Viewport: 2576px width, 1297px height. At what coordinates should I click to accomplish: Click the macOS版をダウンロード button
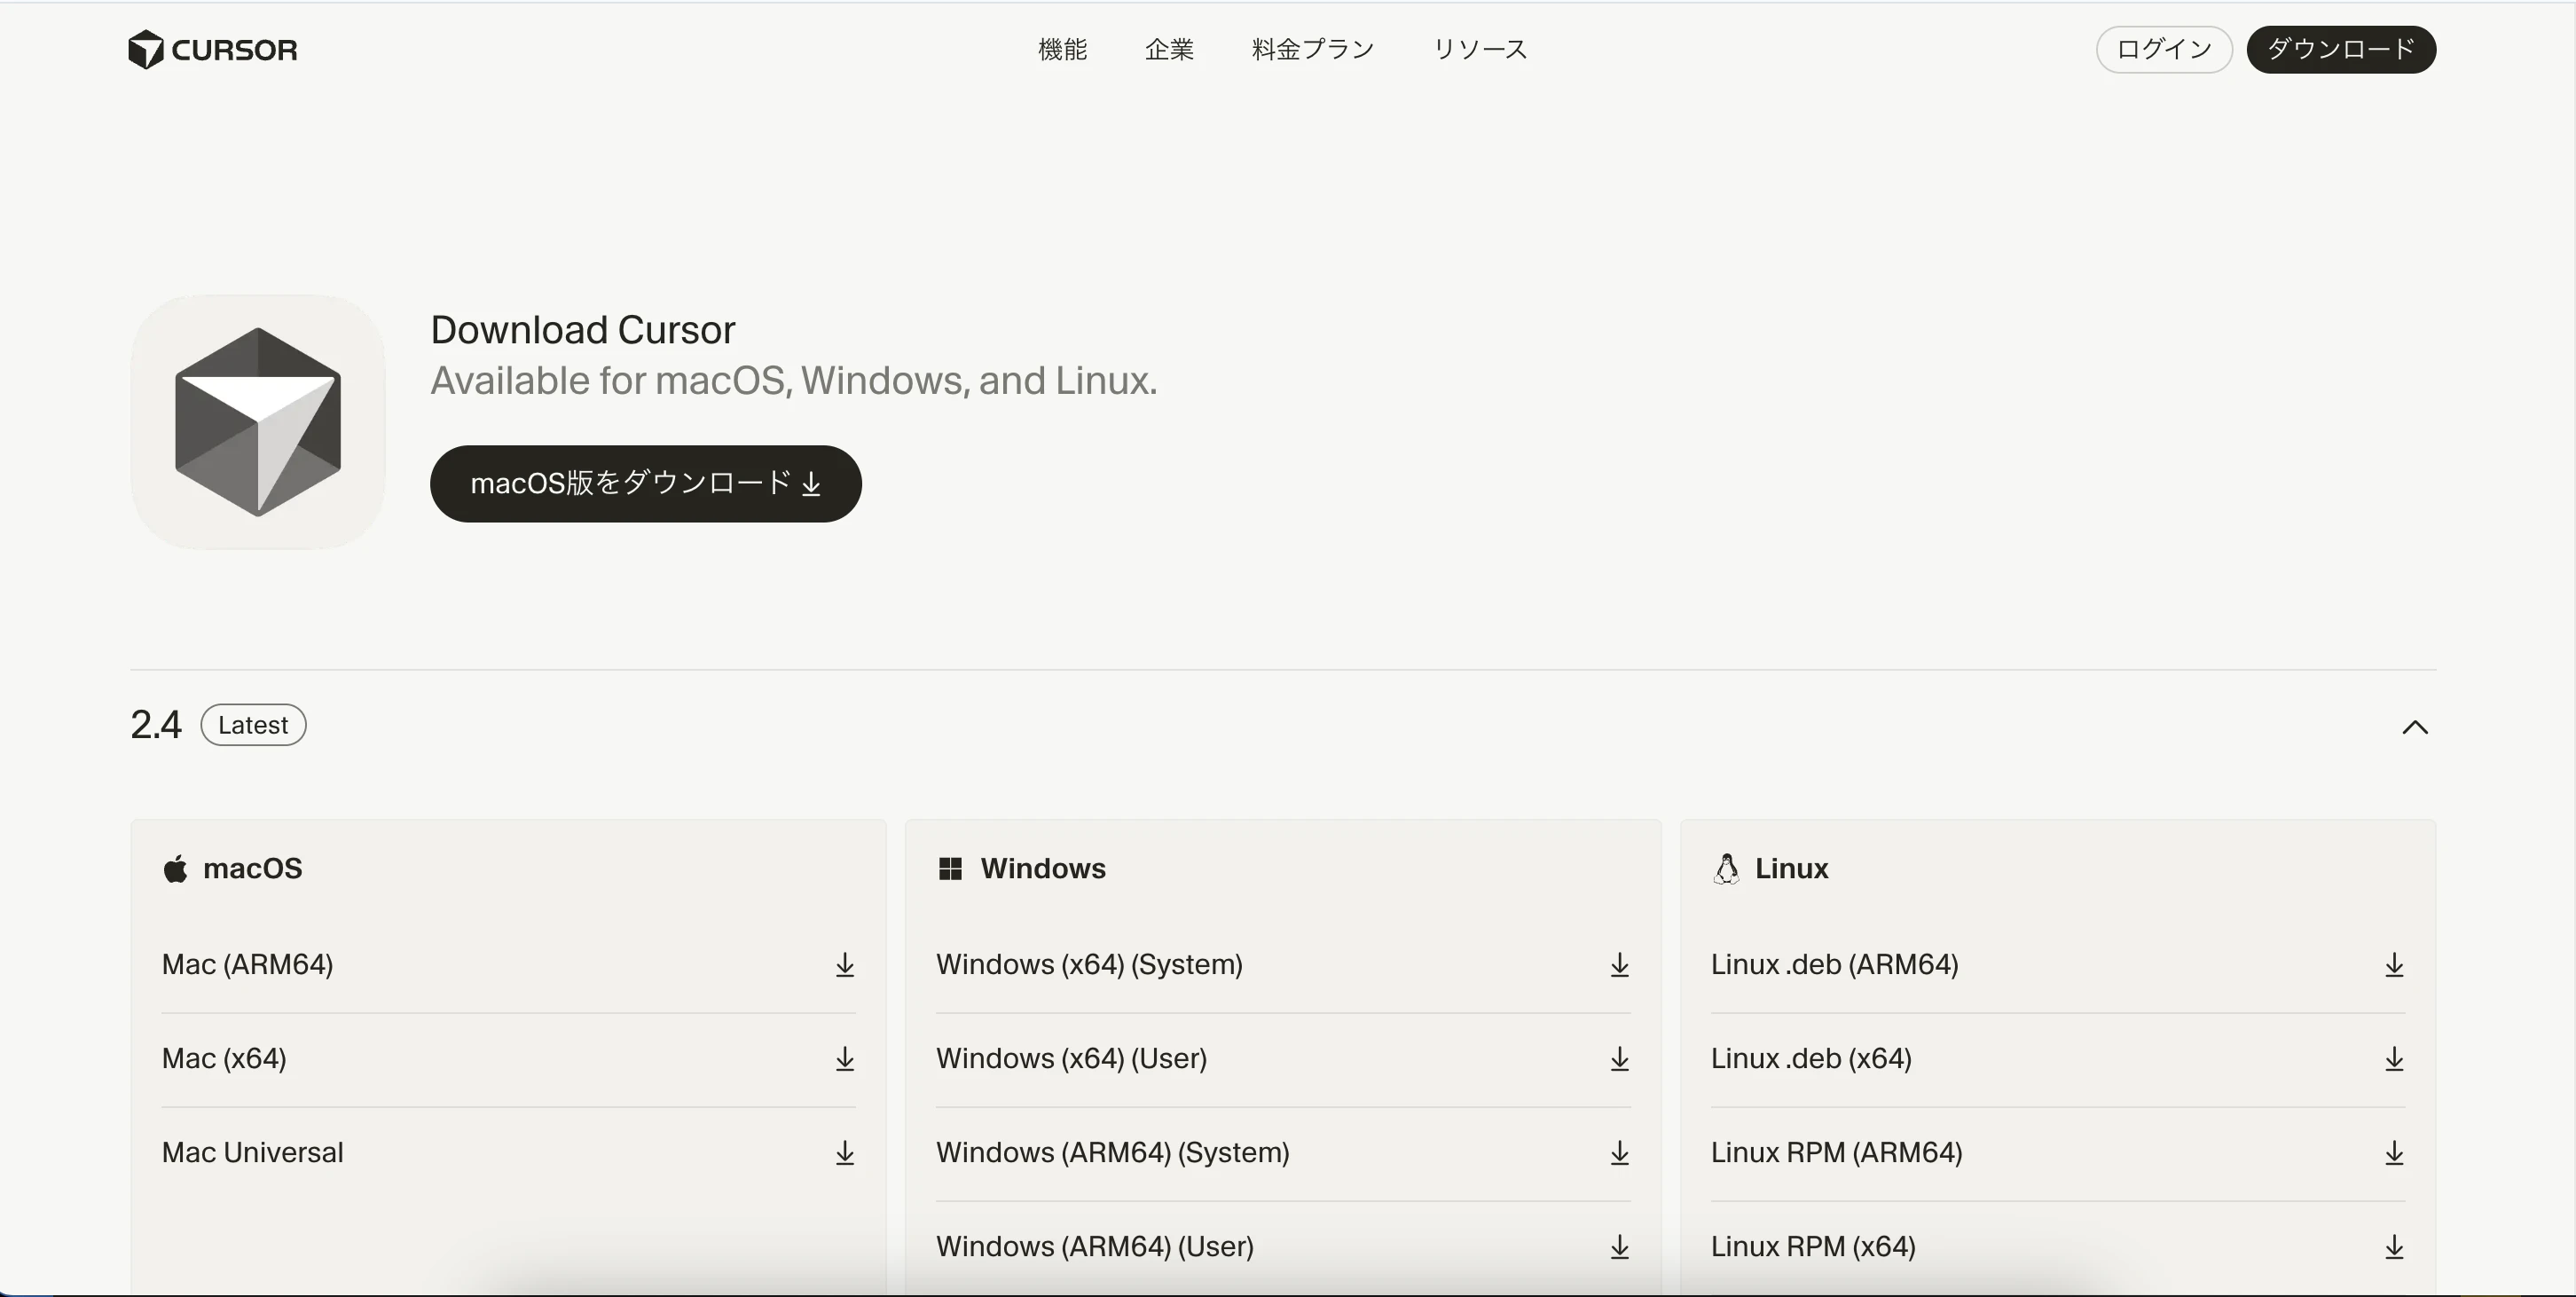click(x=646, y=483)
